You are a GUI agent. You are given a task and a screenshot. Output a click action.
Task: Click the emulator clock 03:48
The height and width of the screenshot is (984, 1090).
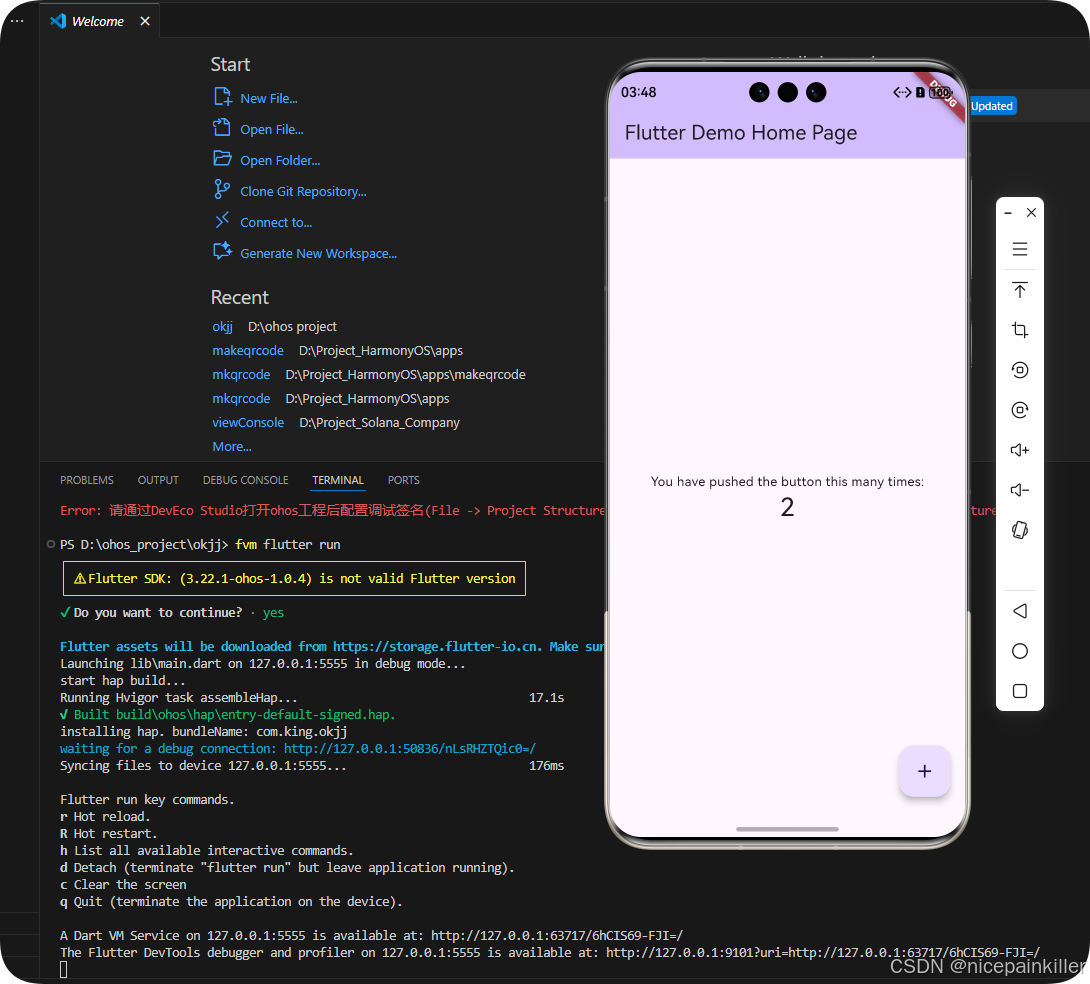[638, 92]
